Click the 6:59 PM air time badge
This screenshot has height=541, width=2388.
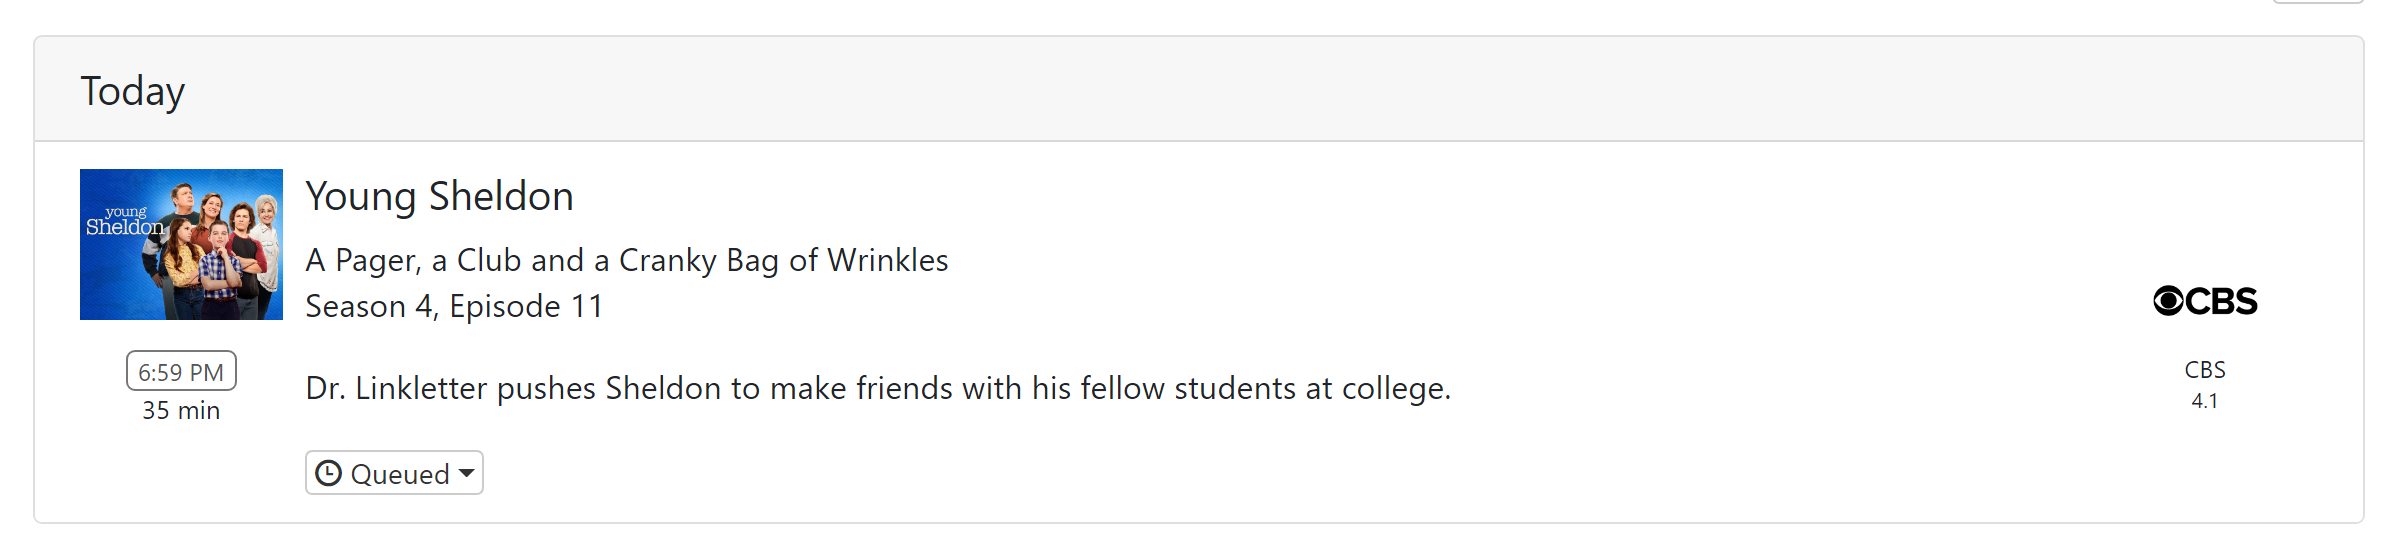181,371
